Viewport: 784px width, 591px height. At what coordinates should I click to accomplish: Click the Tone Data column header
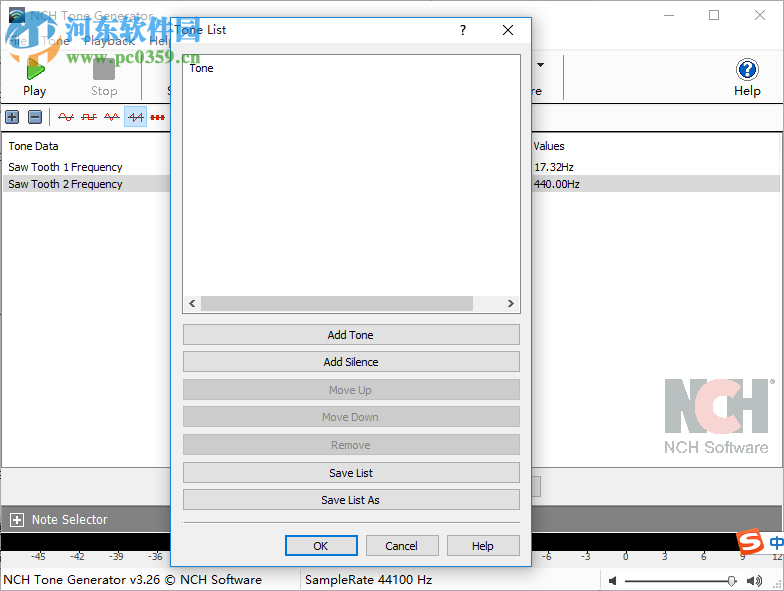(x=34, y=146)
